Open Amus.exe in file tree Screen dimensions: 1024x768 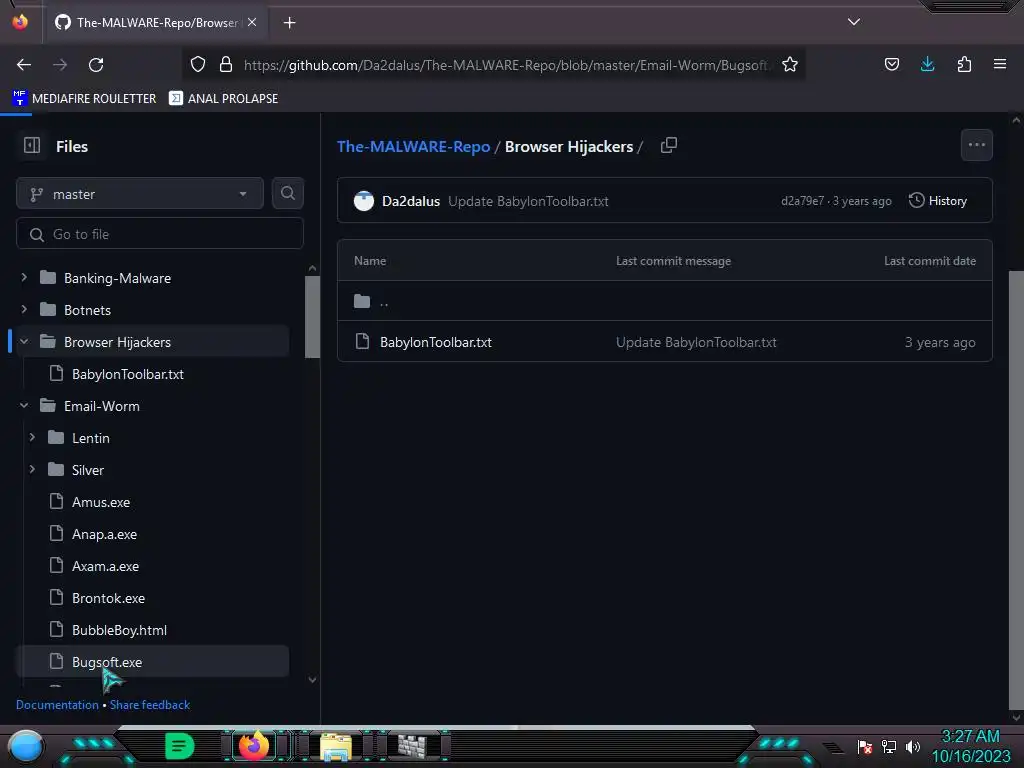click(x=101, y=502)
